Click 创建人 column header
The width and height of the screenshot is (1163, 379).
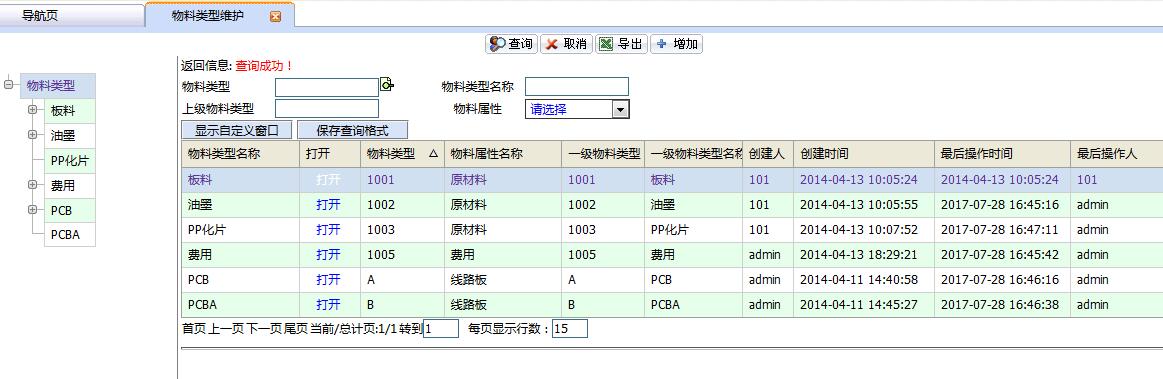(768, 154)
